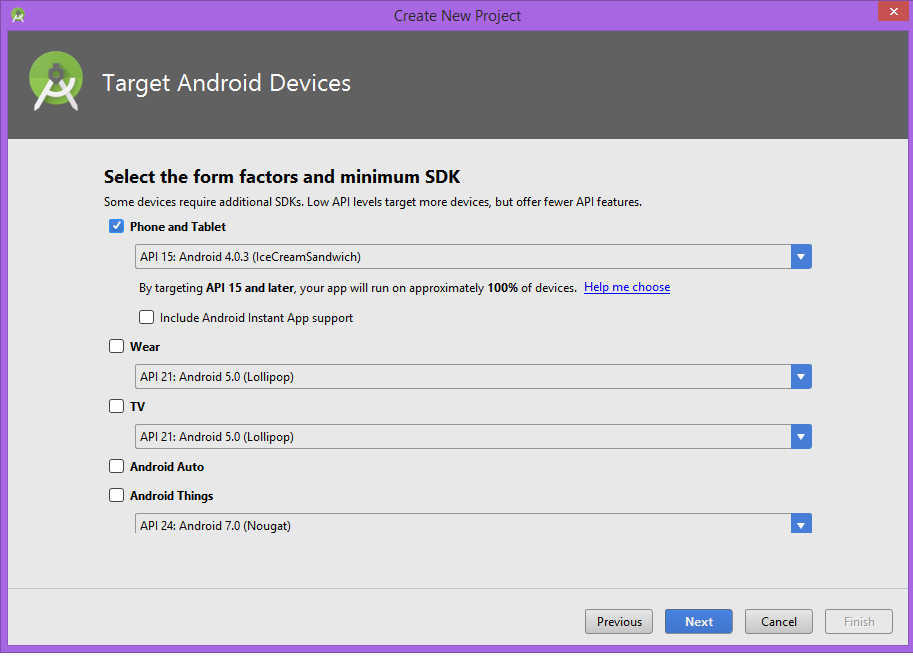This screenshot has height=656, width=913.
Task: Open the Phone and Tablet API dropdown
Action: click(x=800, y=256)
